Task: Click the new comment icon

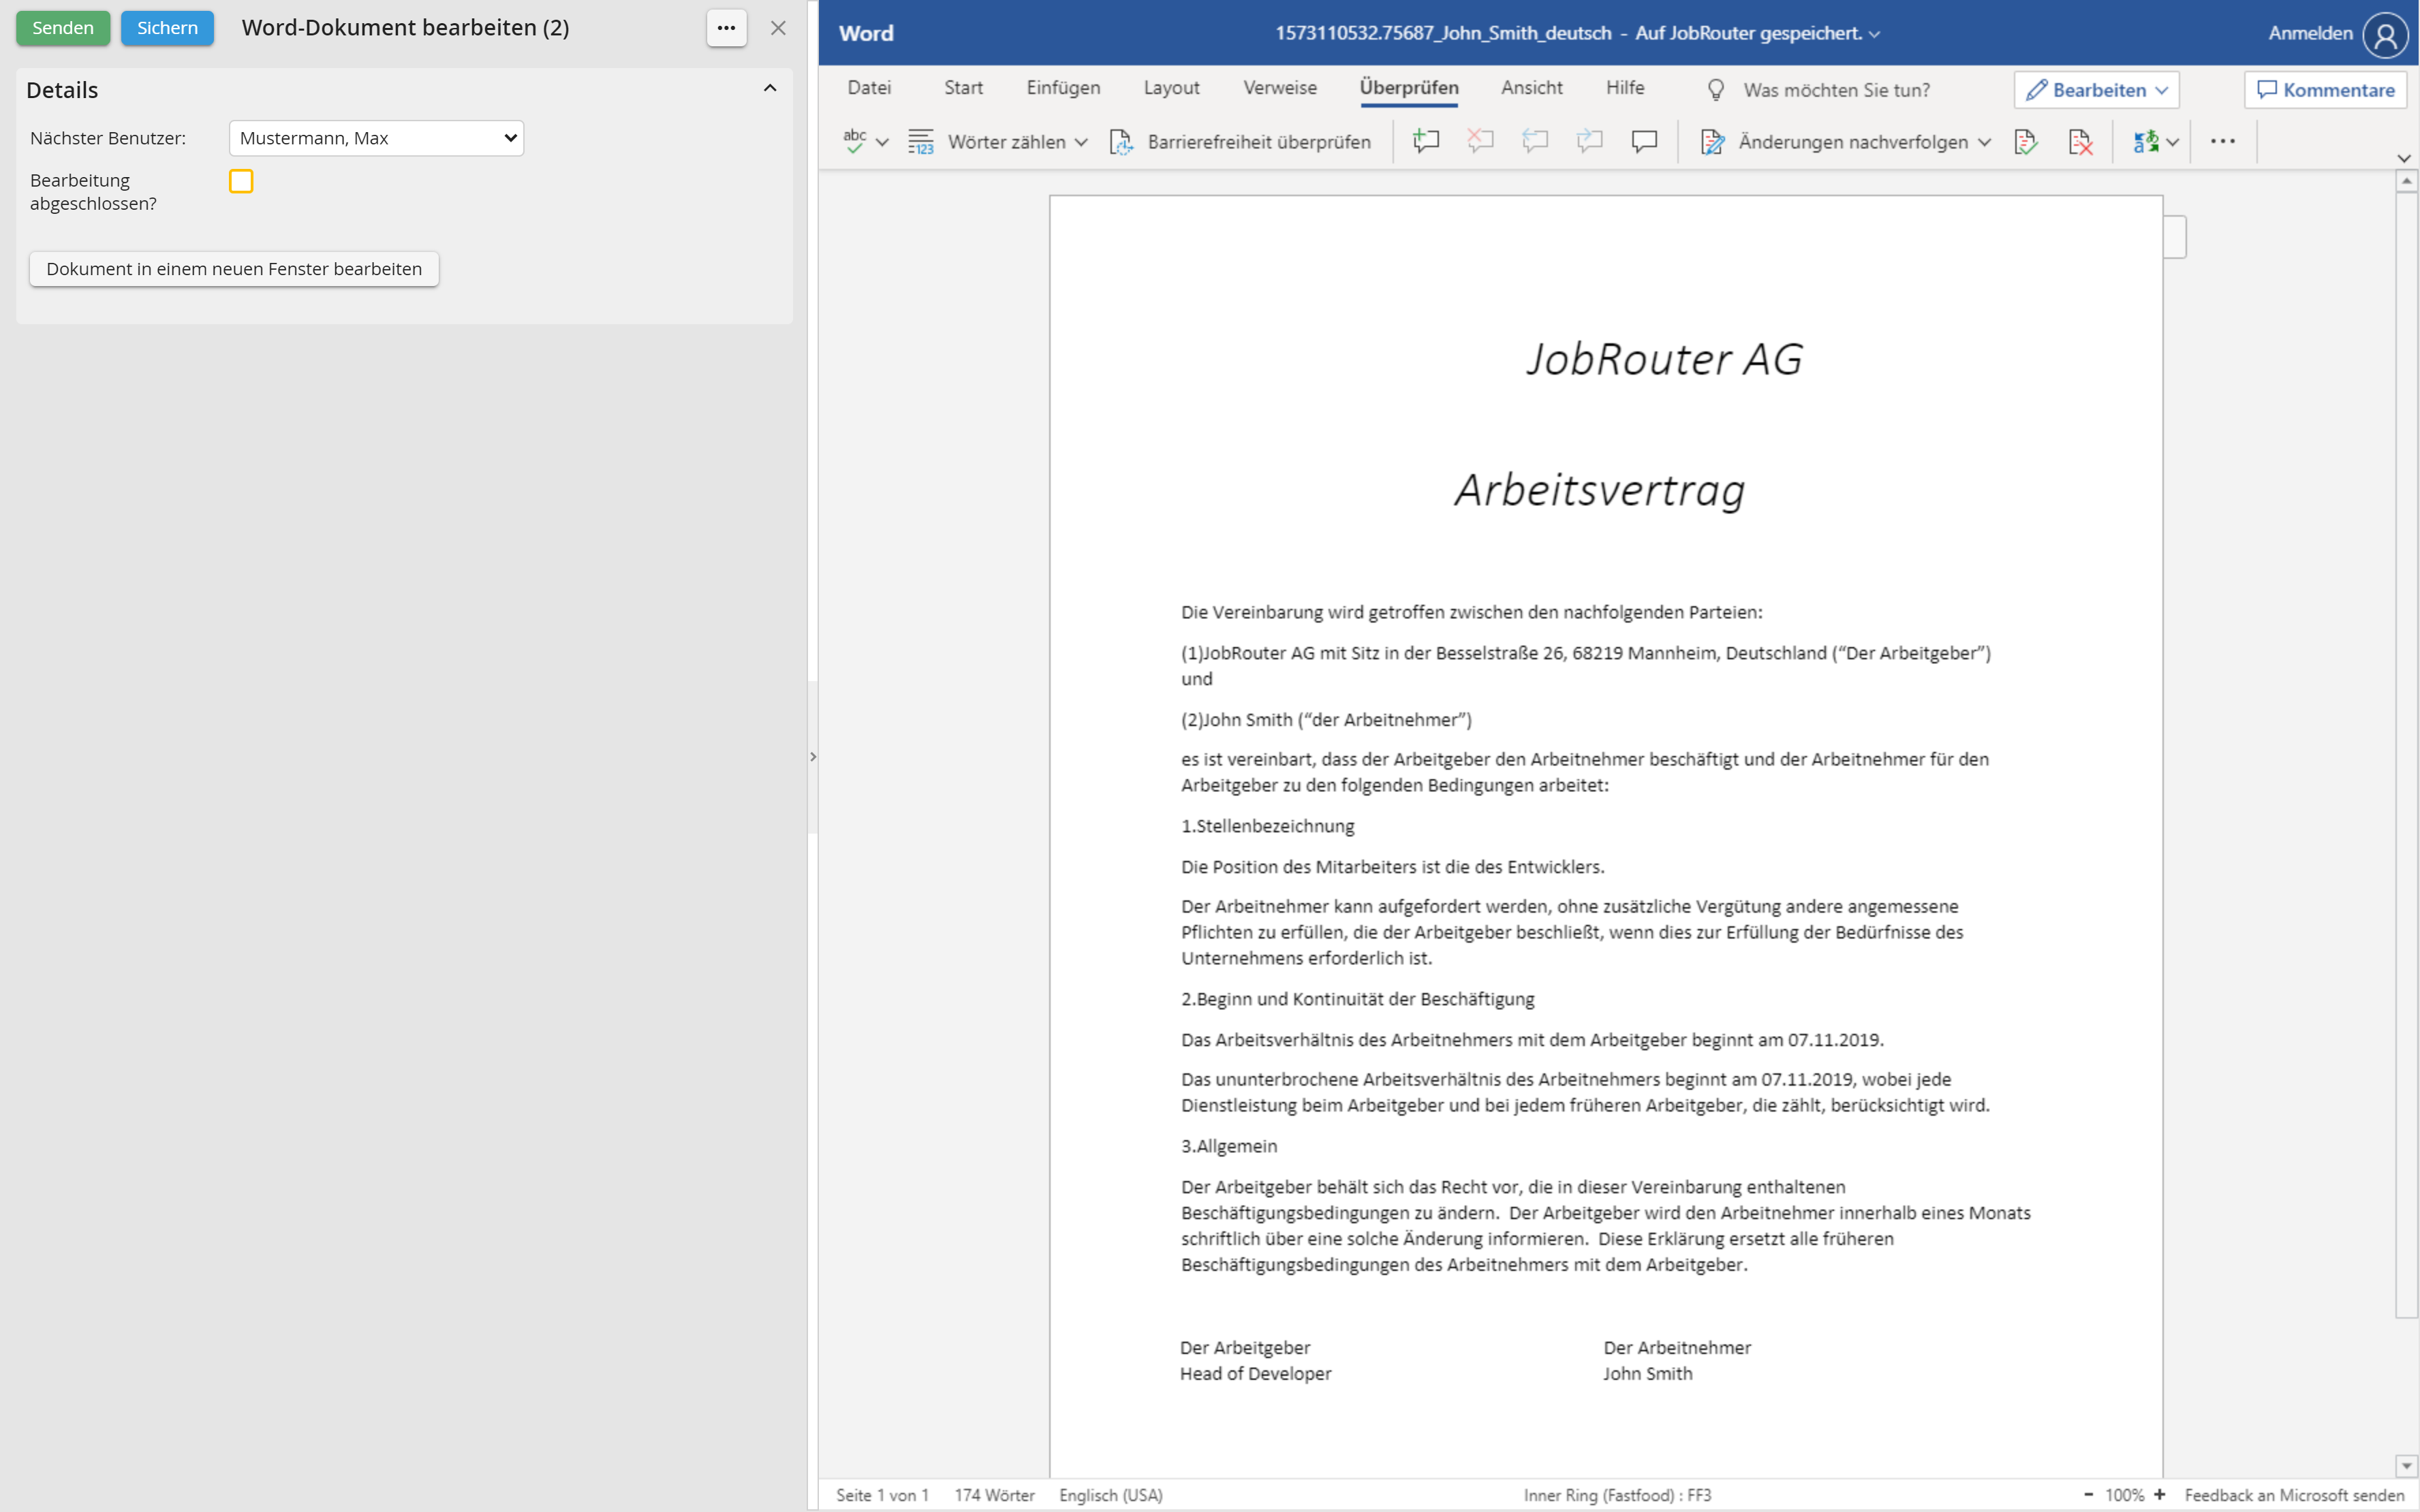Action: tap(1426, 142)
